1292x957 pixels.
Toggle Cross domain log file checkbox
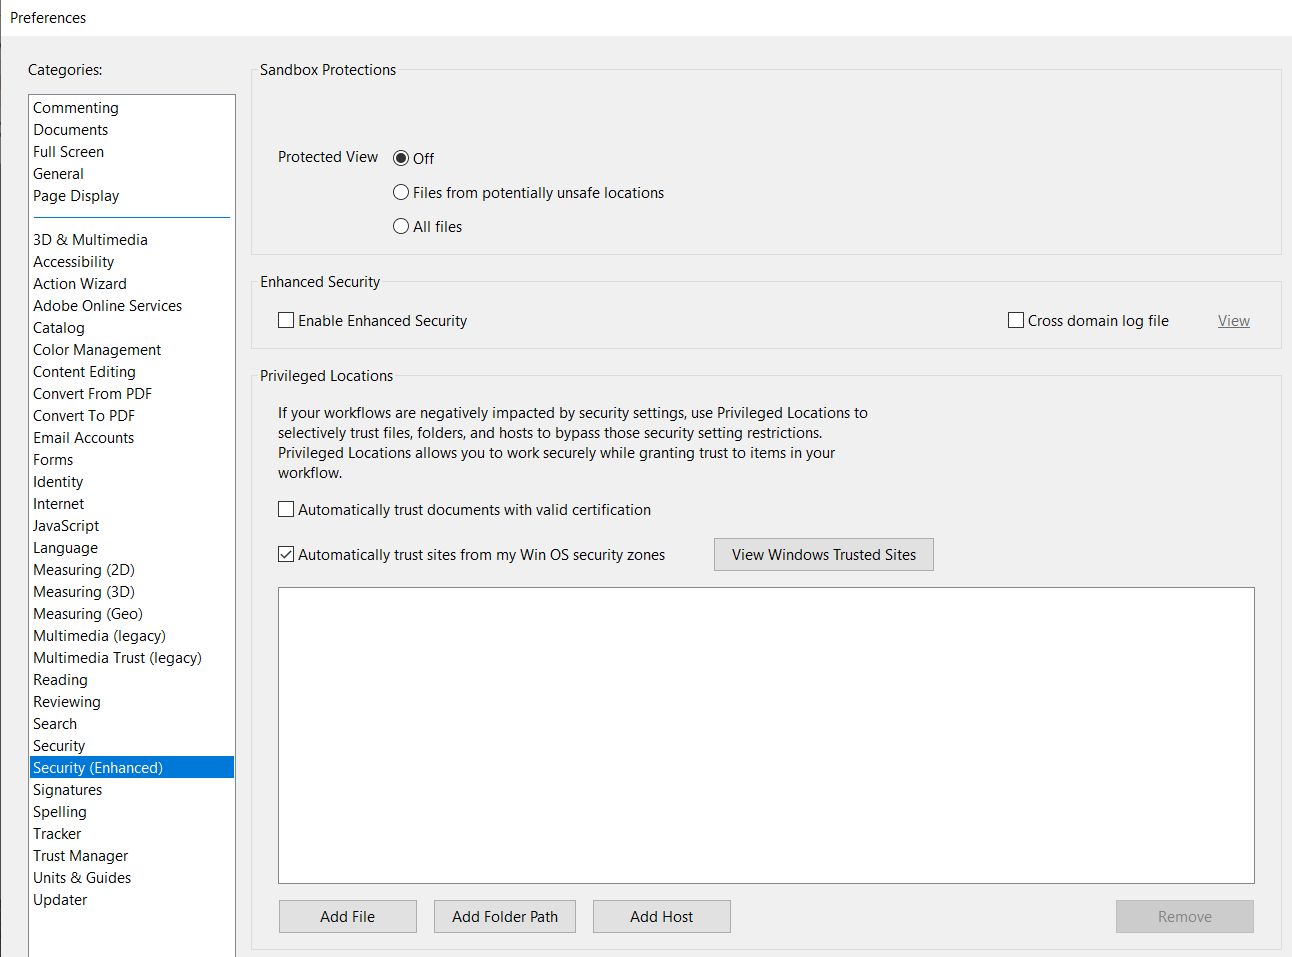click(1016, 321)
